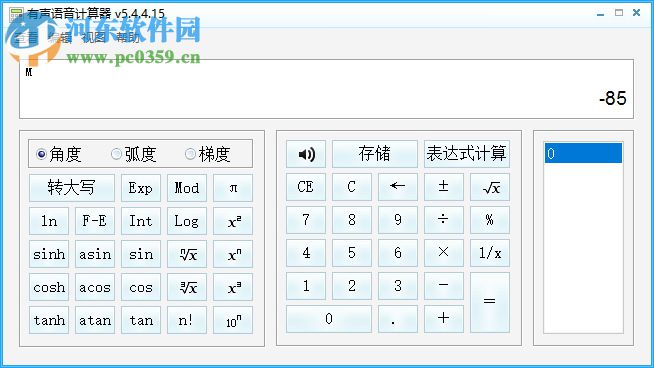Click the Mod button

pos(187,188)
